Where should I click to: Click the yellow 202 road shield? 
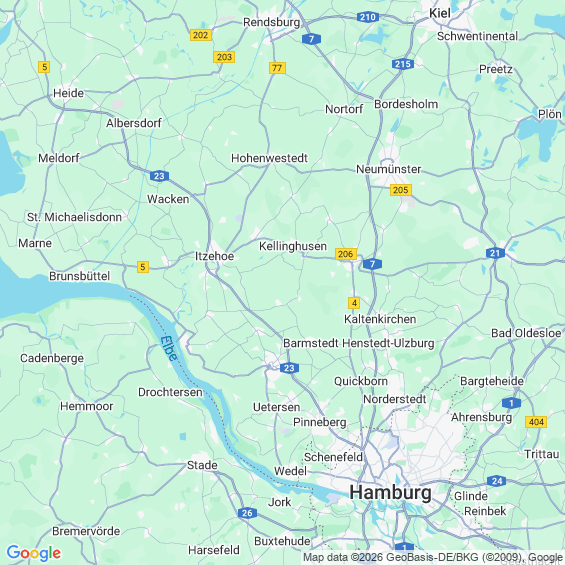coord(201,35)
